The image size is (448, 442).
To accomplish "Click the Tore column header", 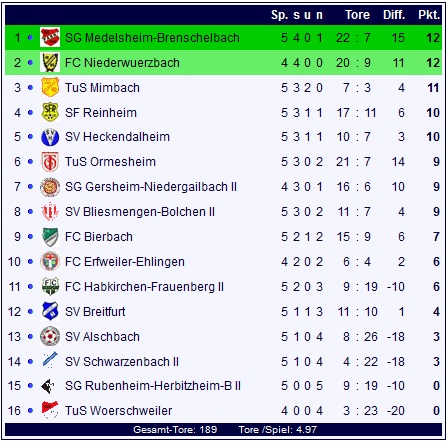I will (x=357, y=15).
